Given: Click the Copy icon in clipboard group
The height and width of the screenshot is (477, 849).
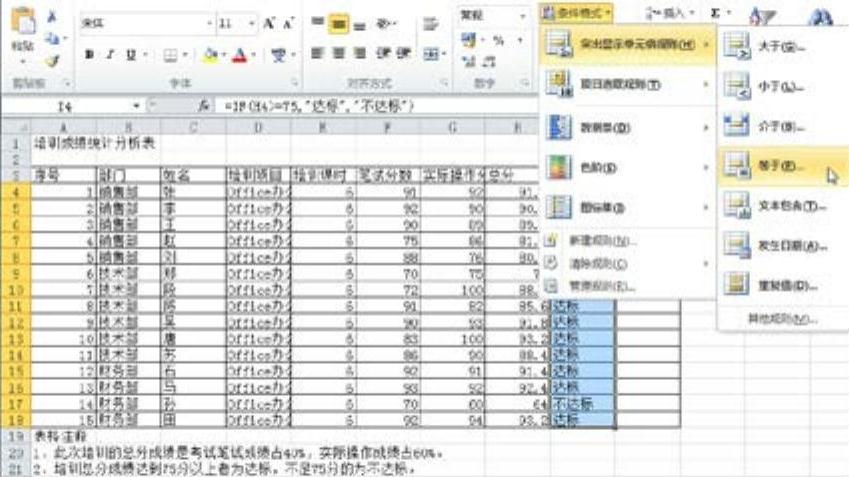Looking at the screenshot, I should point(53,38).
